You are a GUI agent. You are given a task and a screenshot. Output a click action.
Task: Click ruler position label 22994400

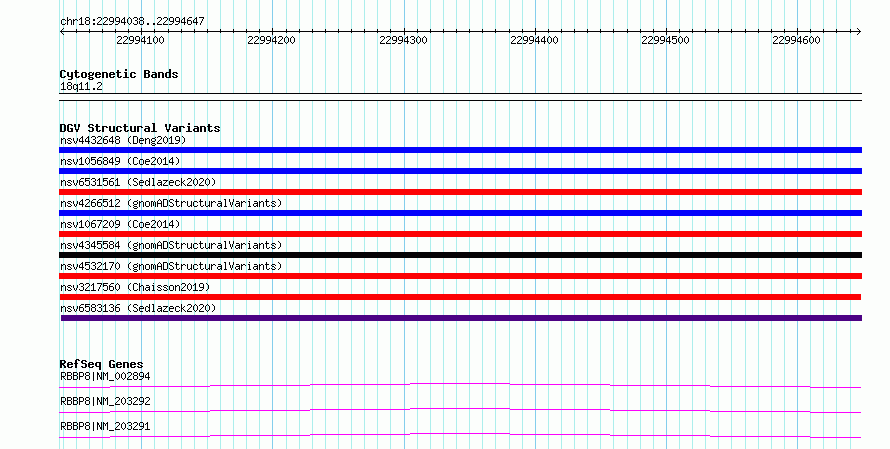[x=534, y=40]
